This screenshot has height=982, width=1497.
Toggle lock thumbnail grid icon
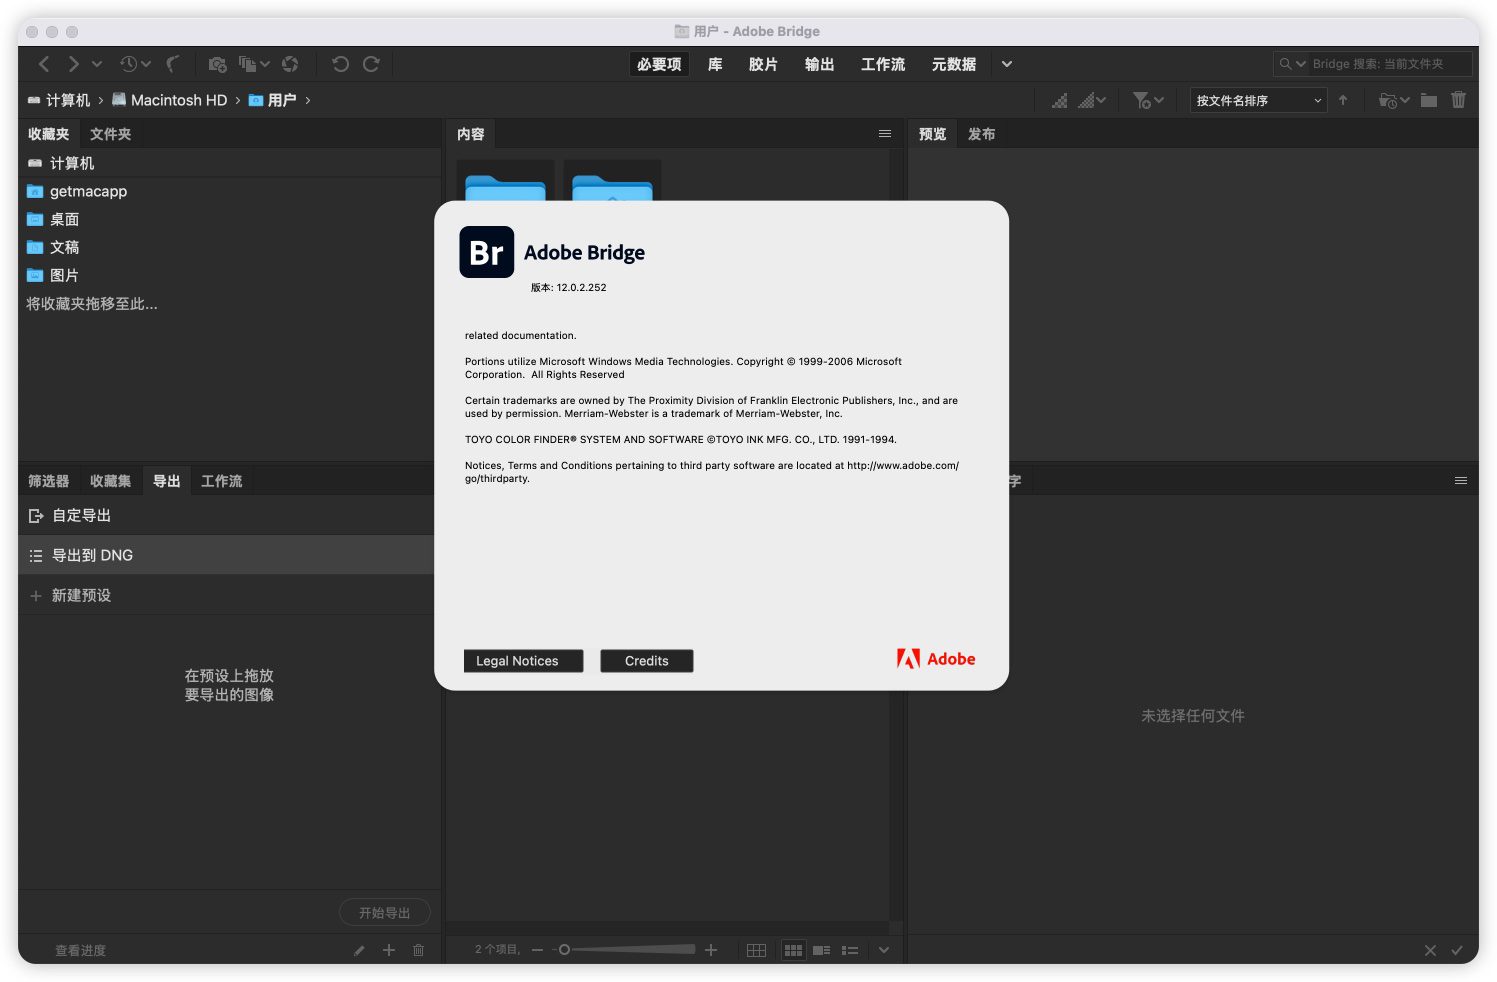(756, 950)
